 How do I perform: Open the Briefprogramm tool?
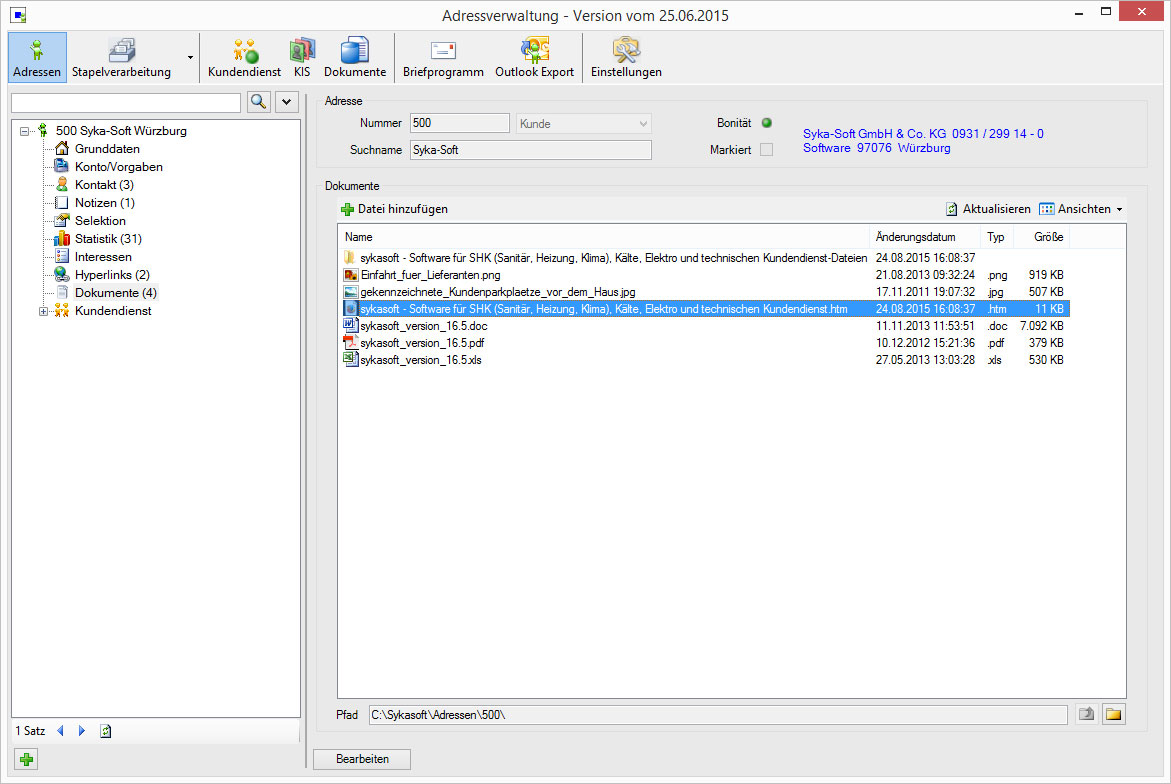point(443,58)
